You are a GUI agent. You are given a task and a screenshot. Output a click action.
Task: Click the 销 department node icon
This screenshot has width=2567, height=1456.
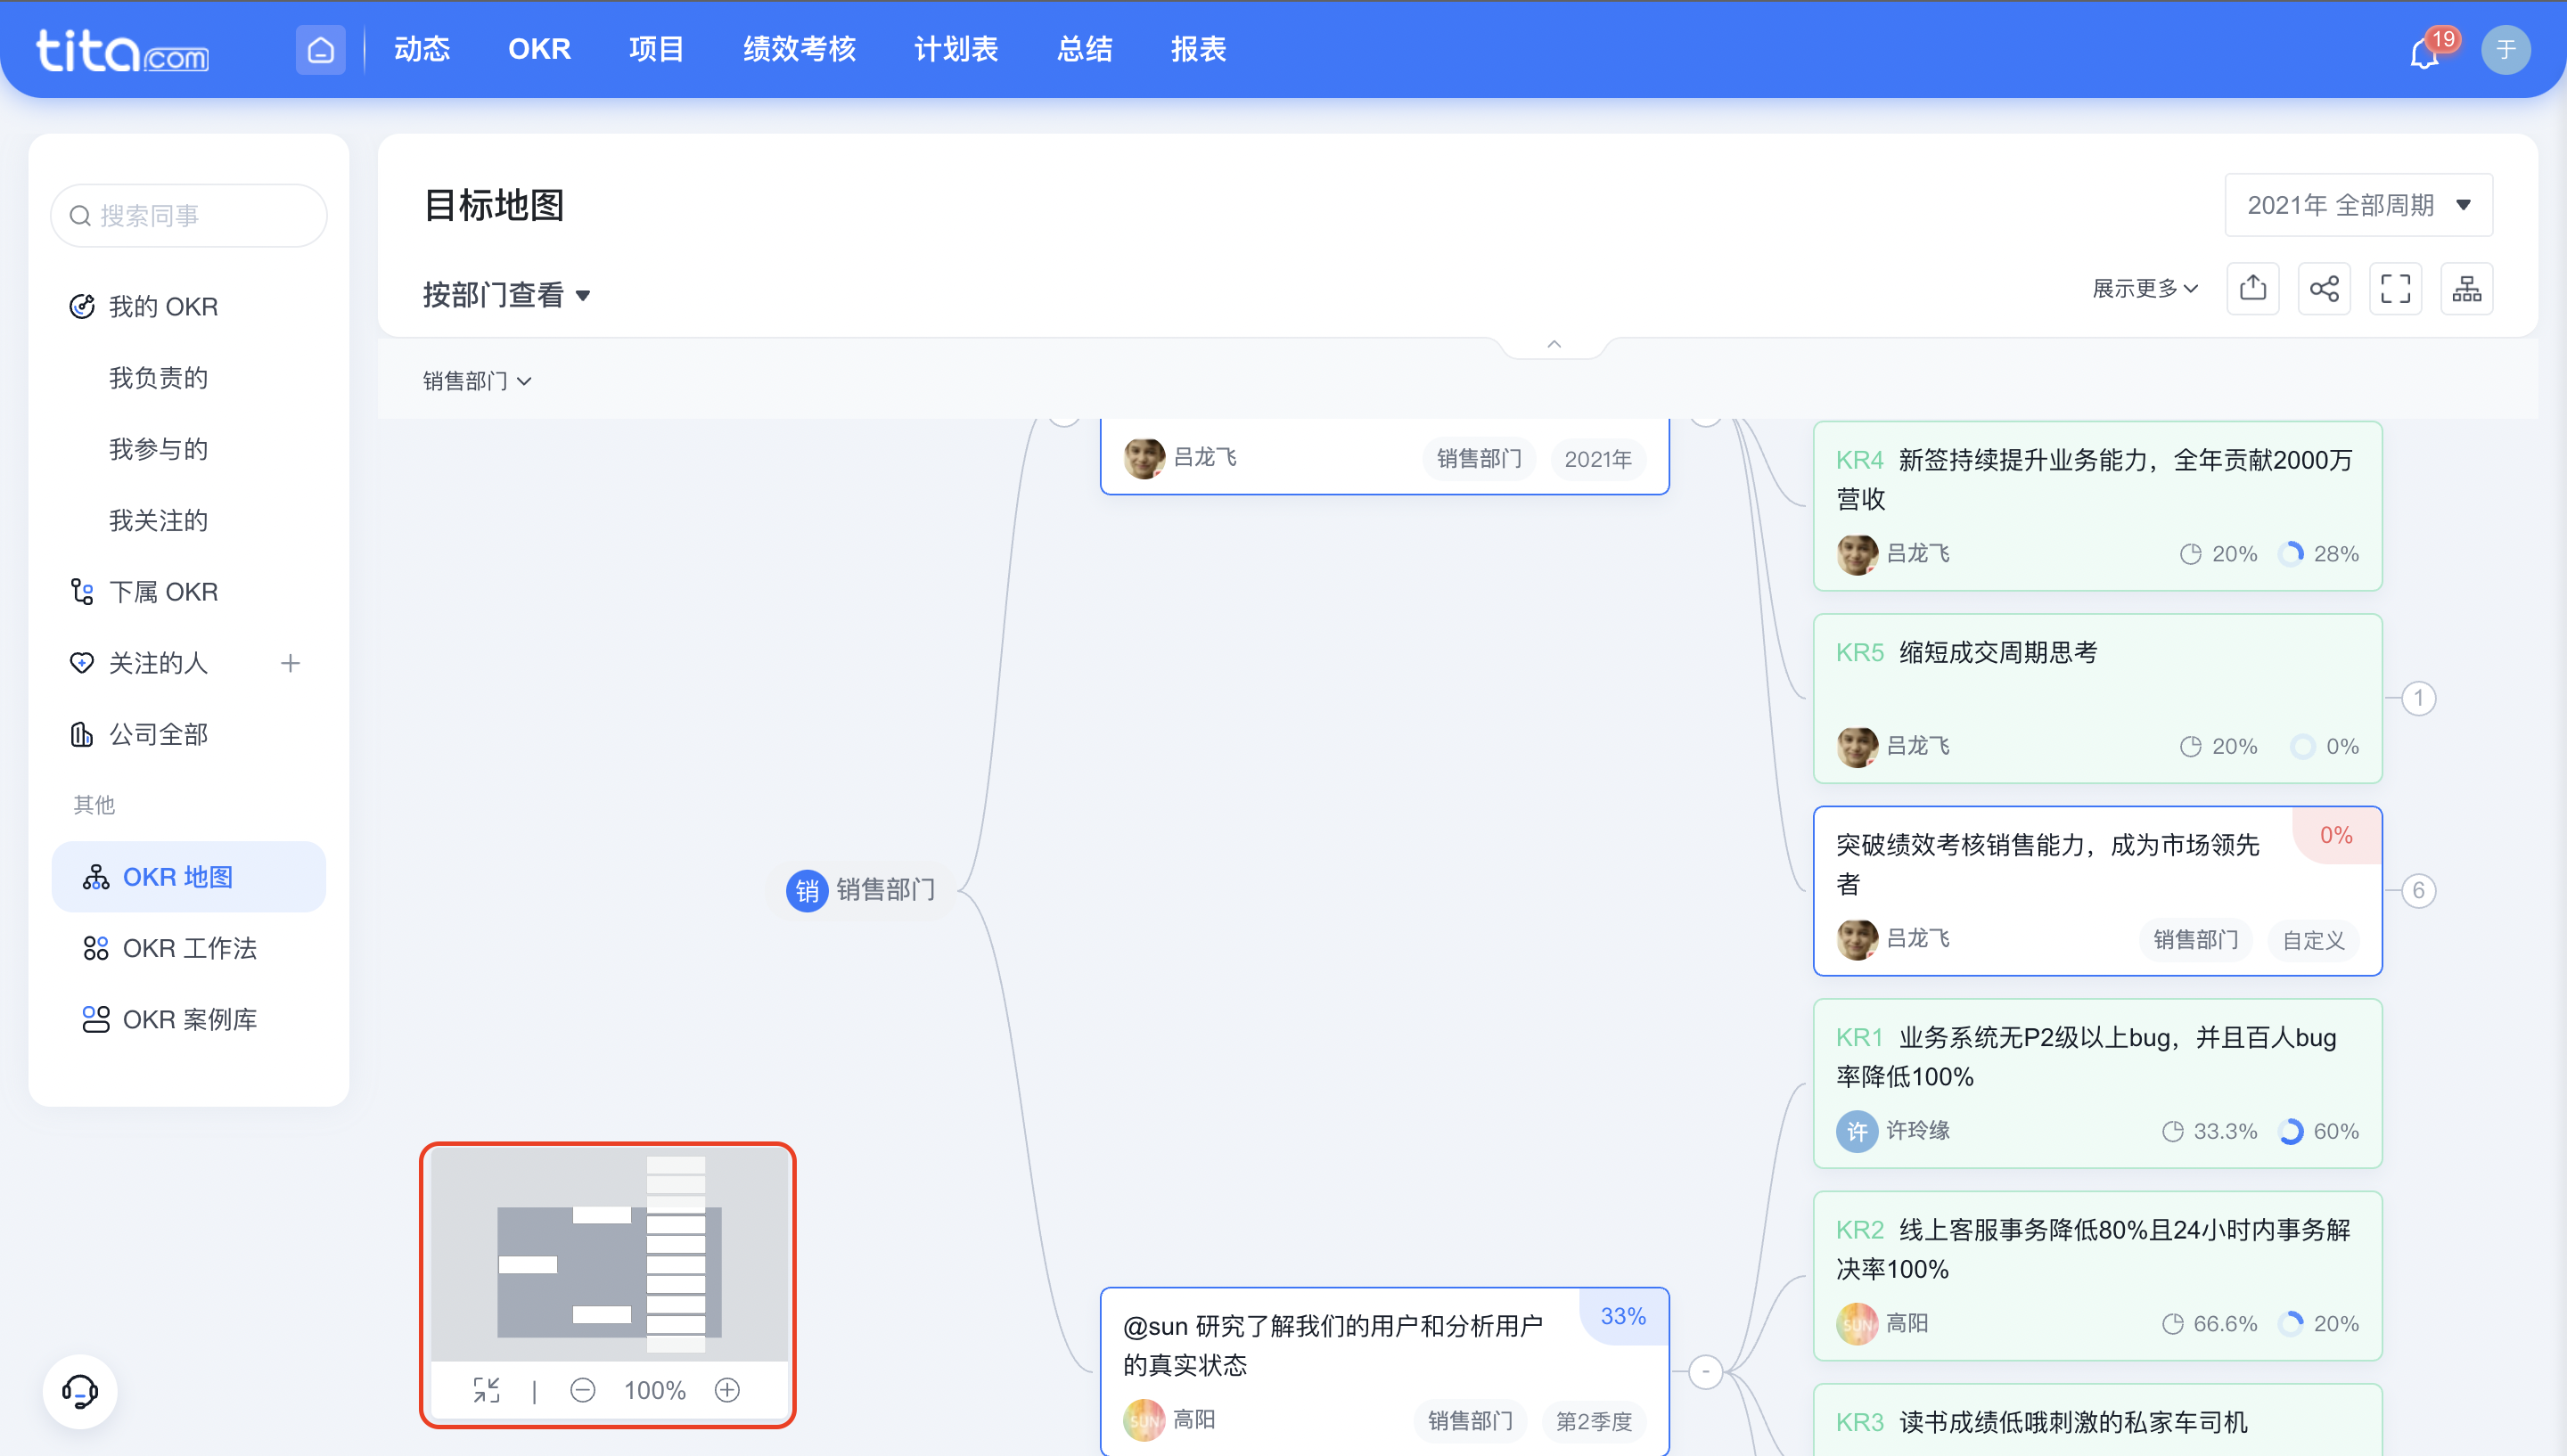(807, 890)
